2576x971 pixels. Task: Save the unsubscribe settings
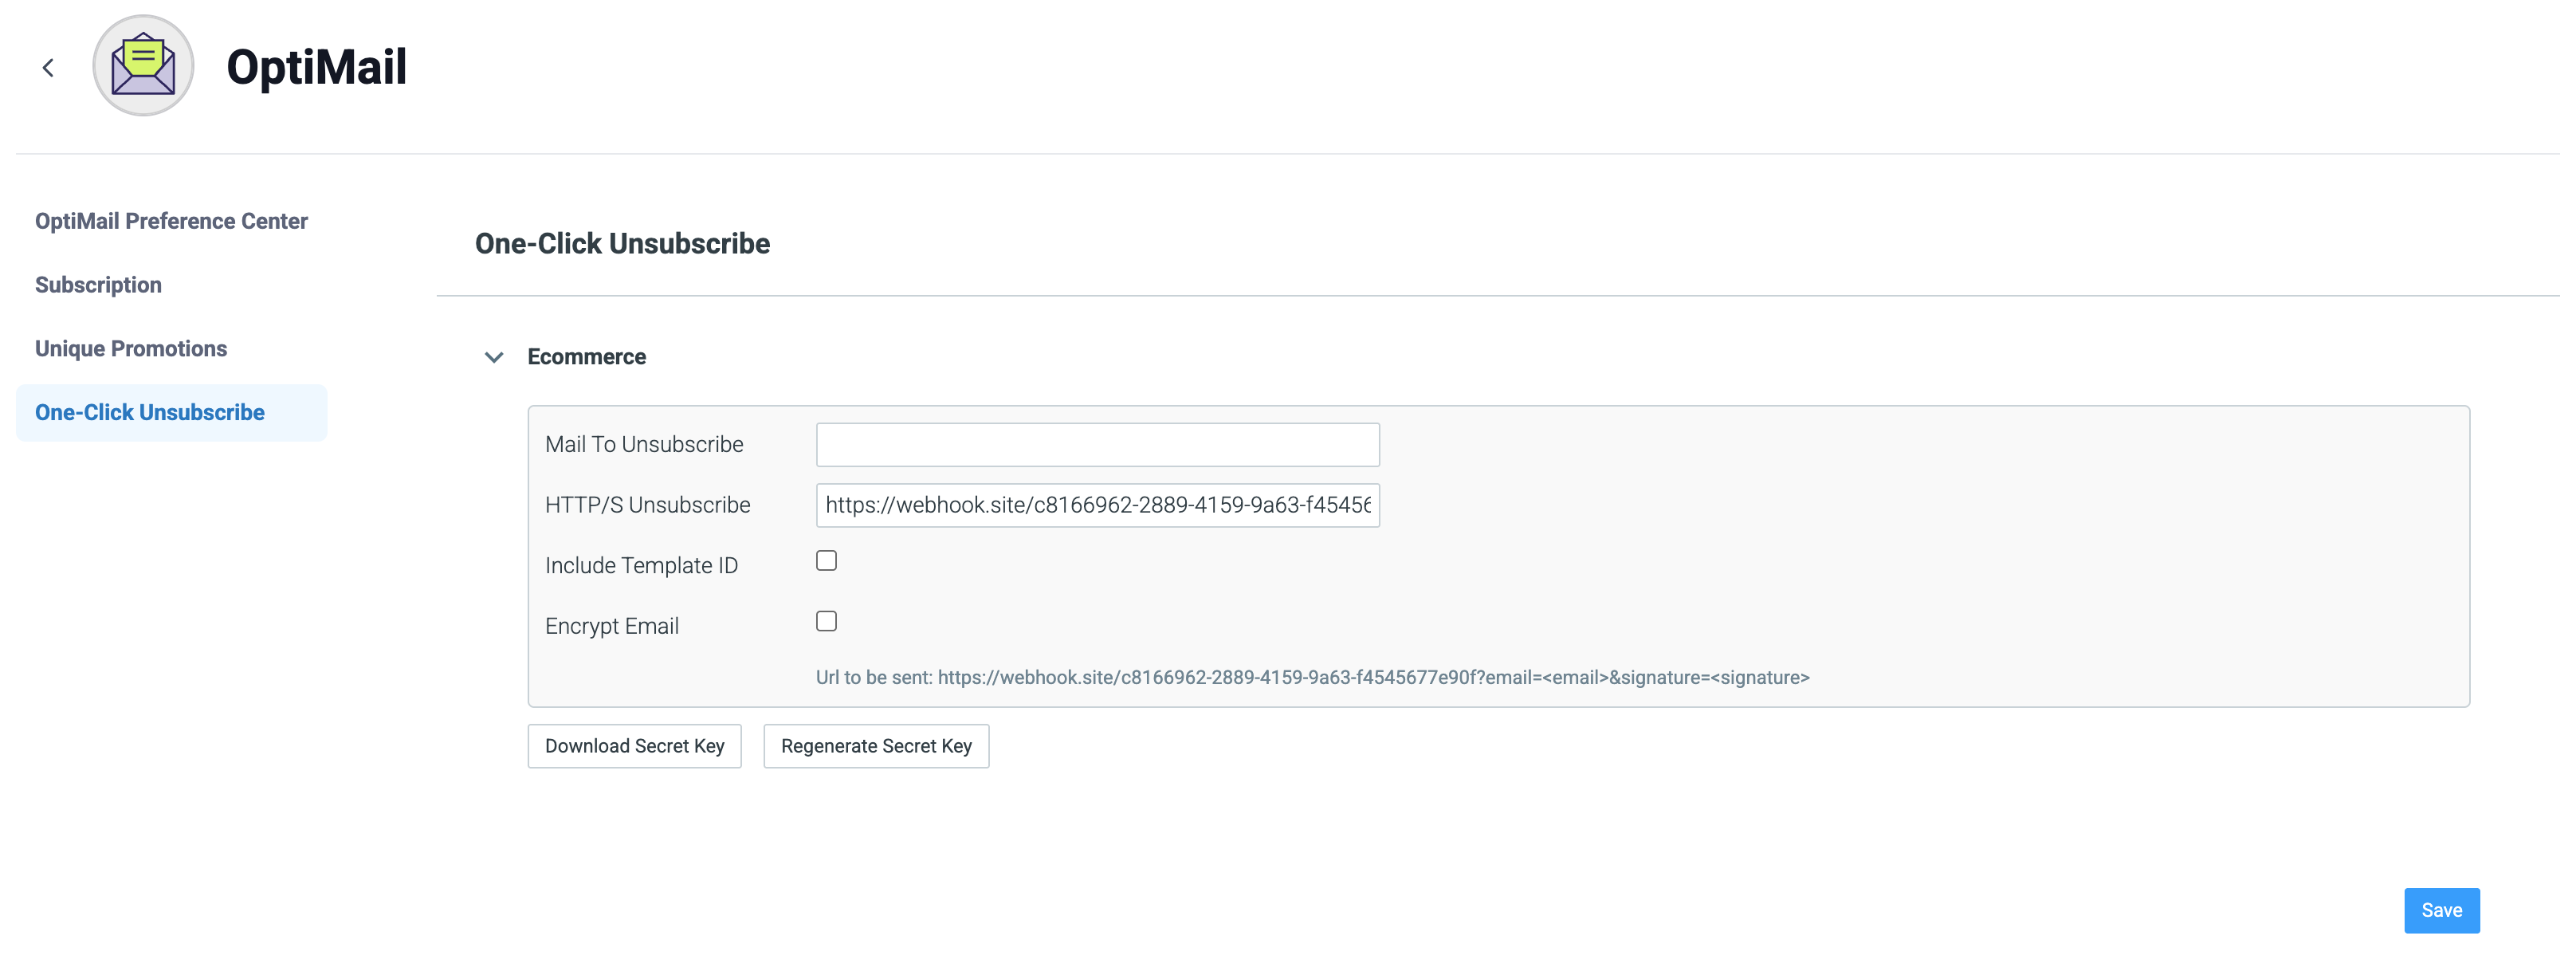(x=2441, y=911)
